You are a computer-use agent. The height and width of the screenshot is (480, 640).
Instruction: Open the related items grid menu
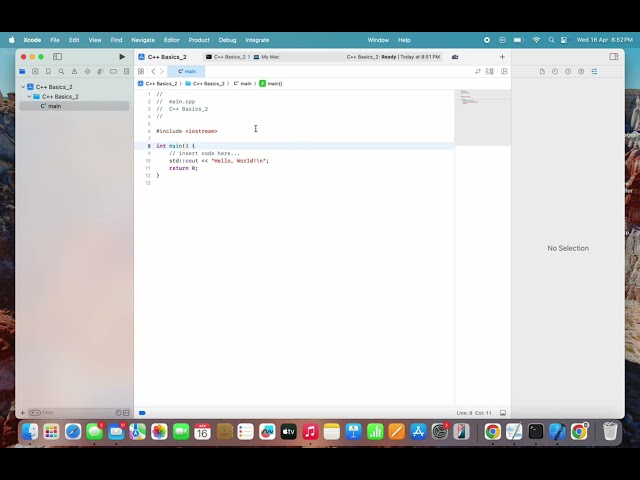coord(141,71)
